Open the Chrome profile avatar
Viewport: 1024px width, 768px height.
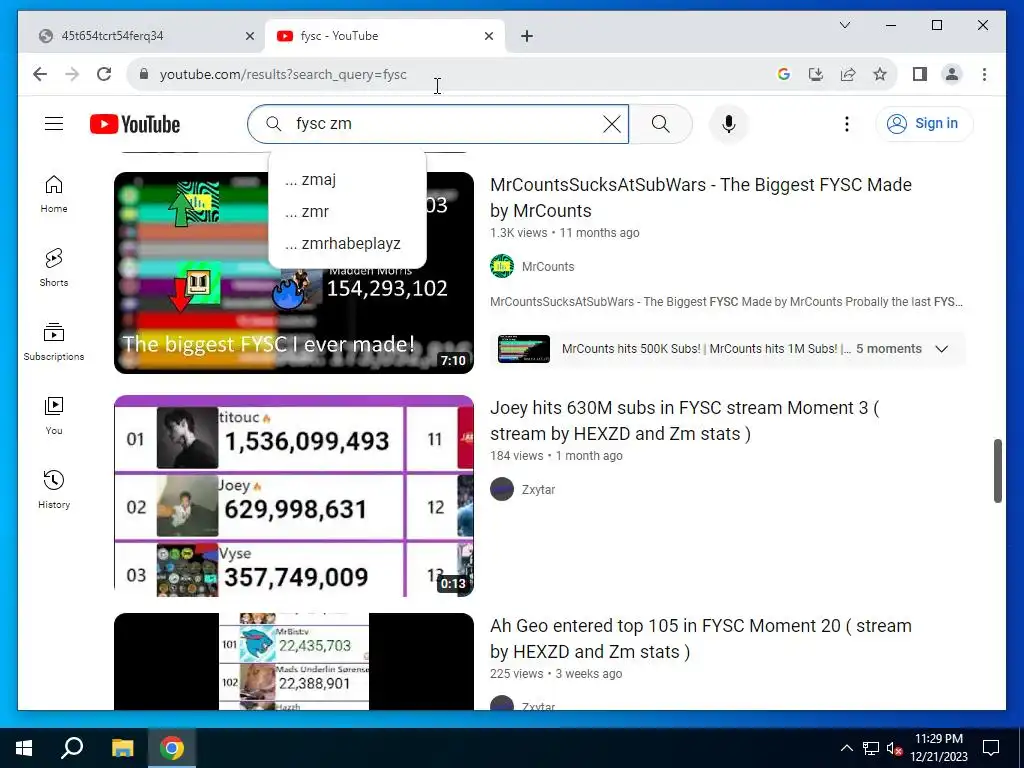[952, 74]
